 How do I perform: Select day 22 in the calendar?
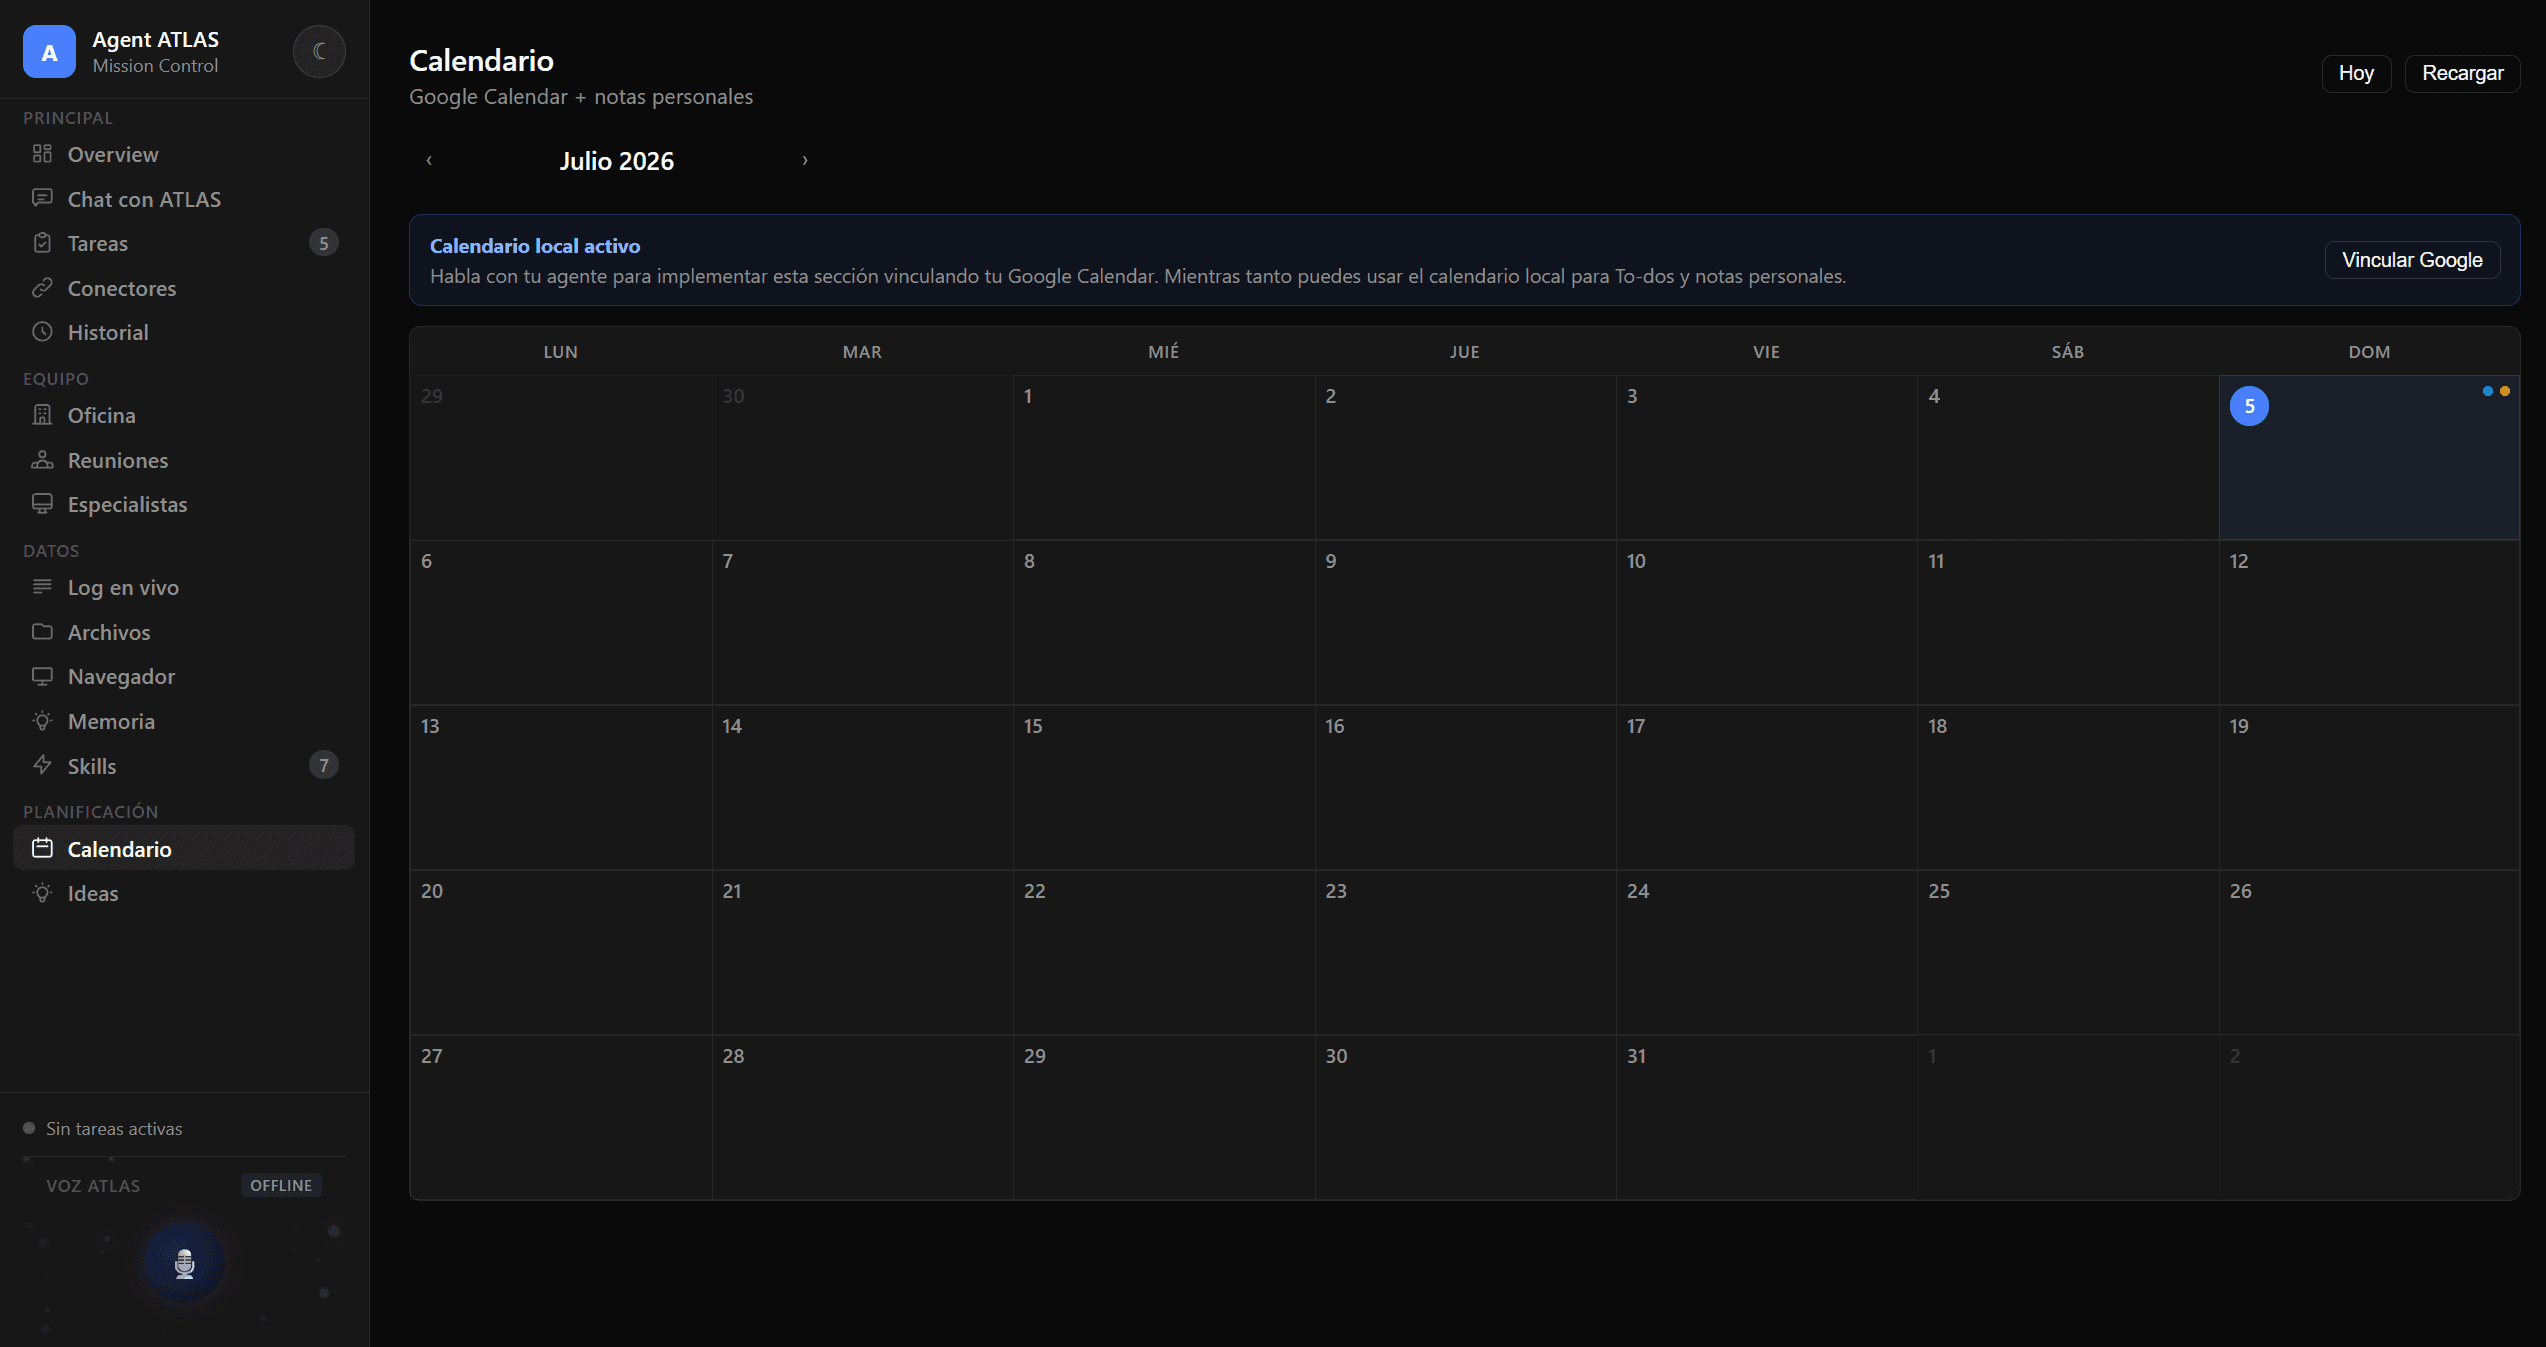[x=1163, y=953]
